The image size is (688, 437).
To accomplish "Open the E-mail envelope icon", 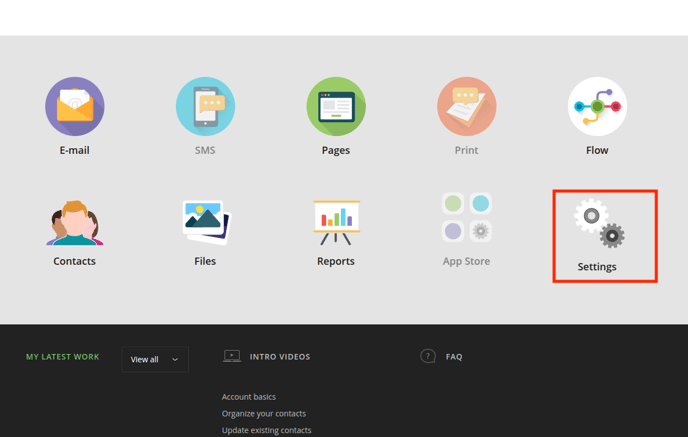I will [x=75, y=106].
